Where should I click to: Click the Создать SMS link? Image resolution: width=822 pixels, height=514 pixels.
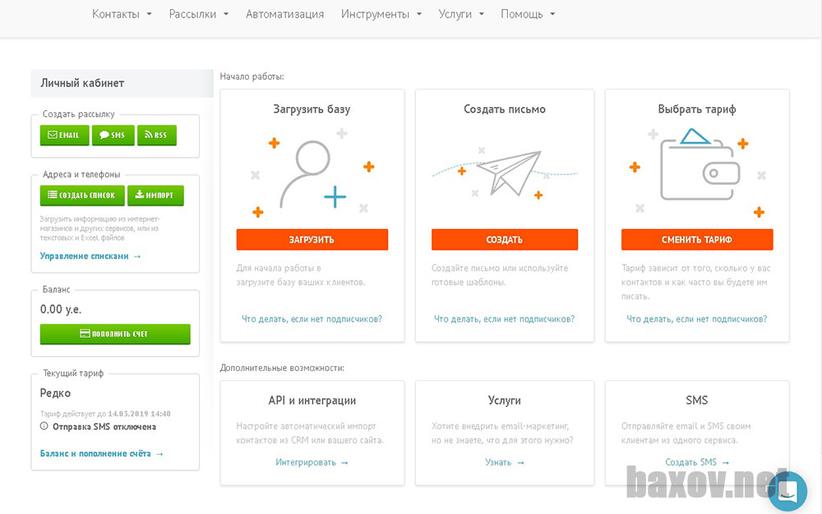(x=697, y=463)
